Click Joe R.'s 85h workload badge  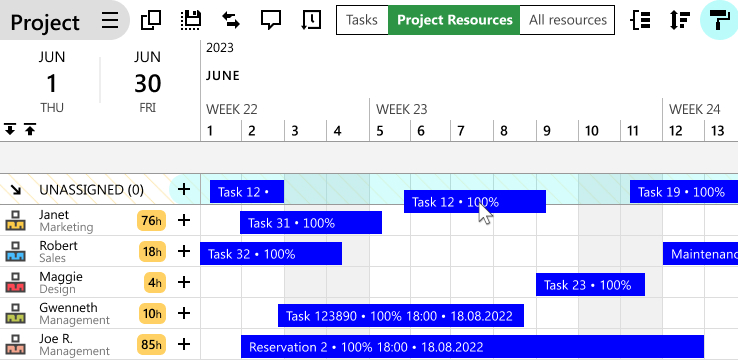(151, 345)
